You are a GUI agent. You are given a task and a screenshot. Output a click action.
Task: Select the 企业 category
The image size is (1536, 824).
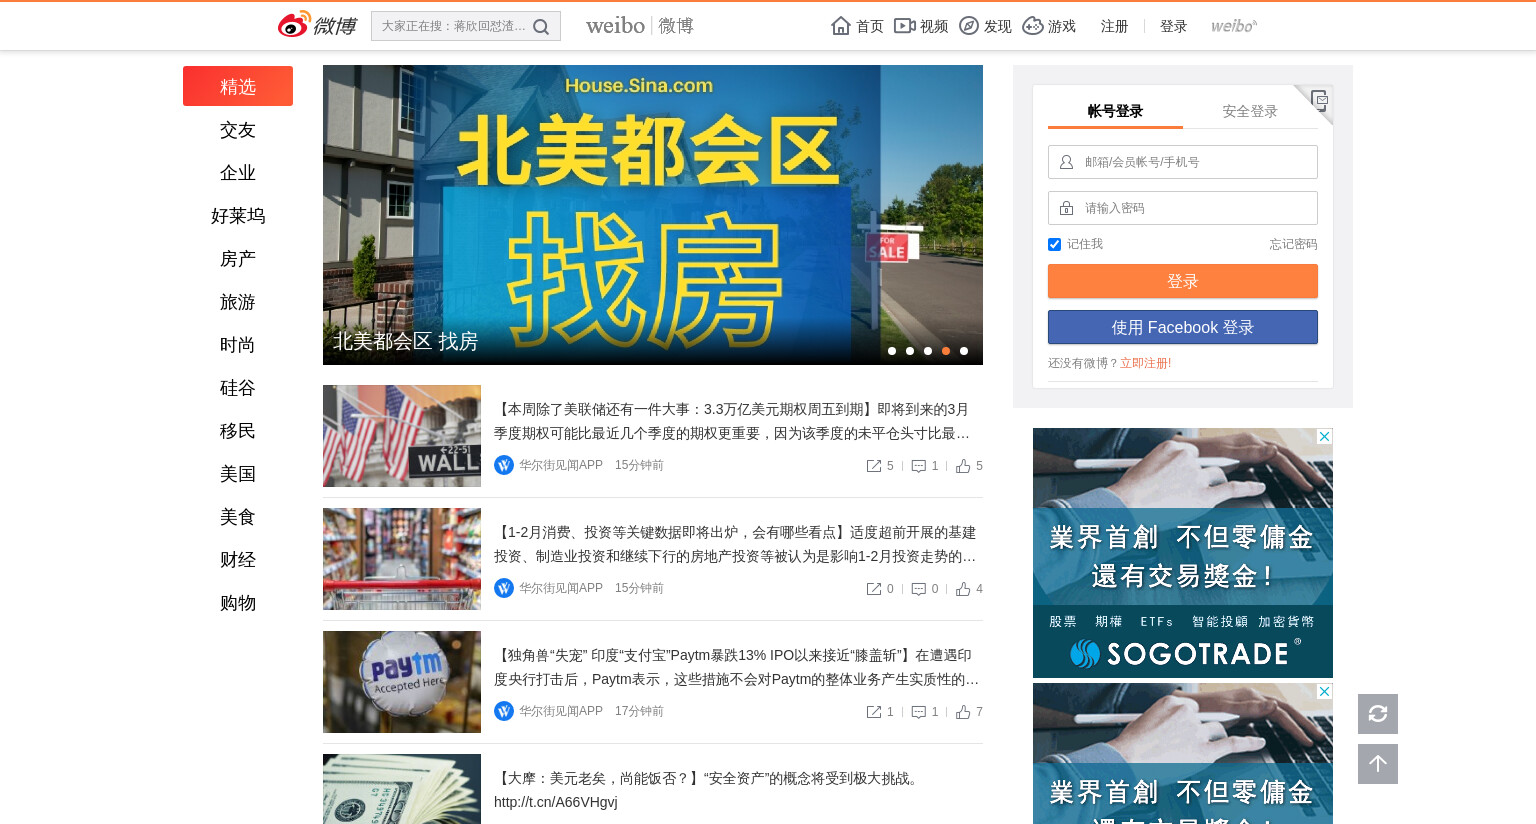[238, 173]
